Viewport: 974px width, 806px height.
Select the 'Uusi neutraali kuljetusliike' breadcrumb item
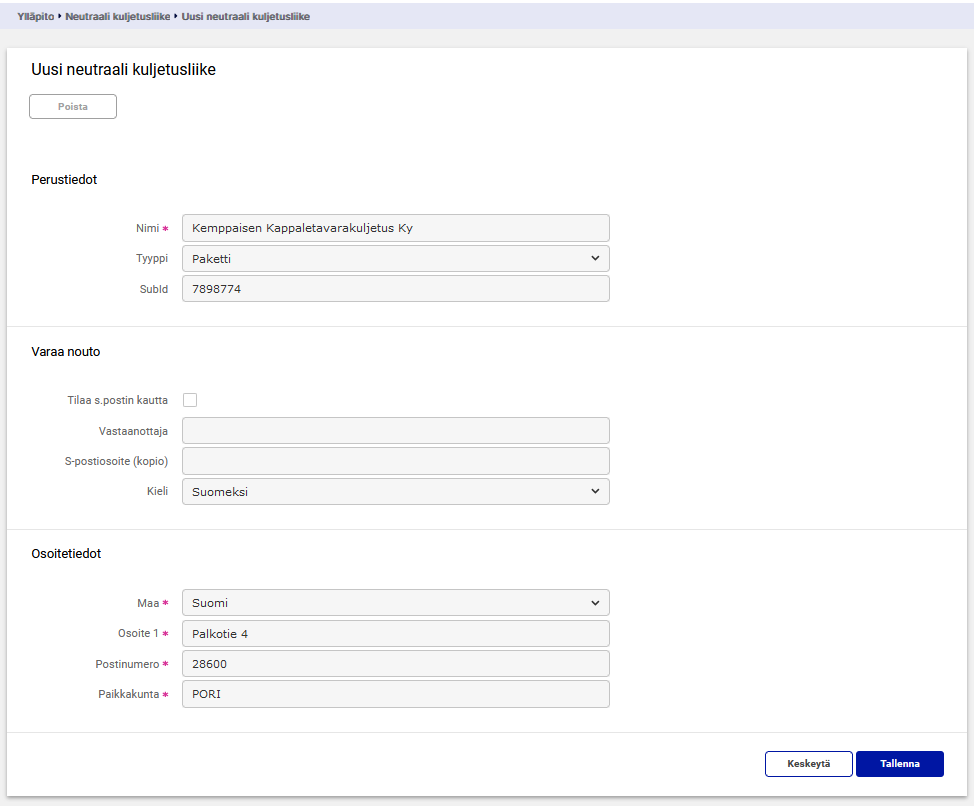245,16
